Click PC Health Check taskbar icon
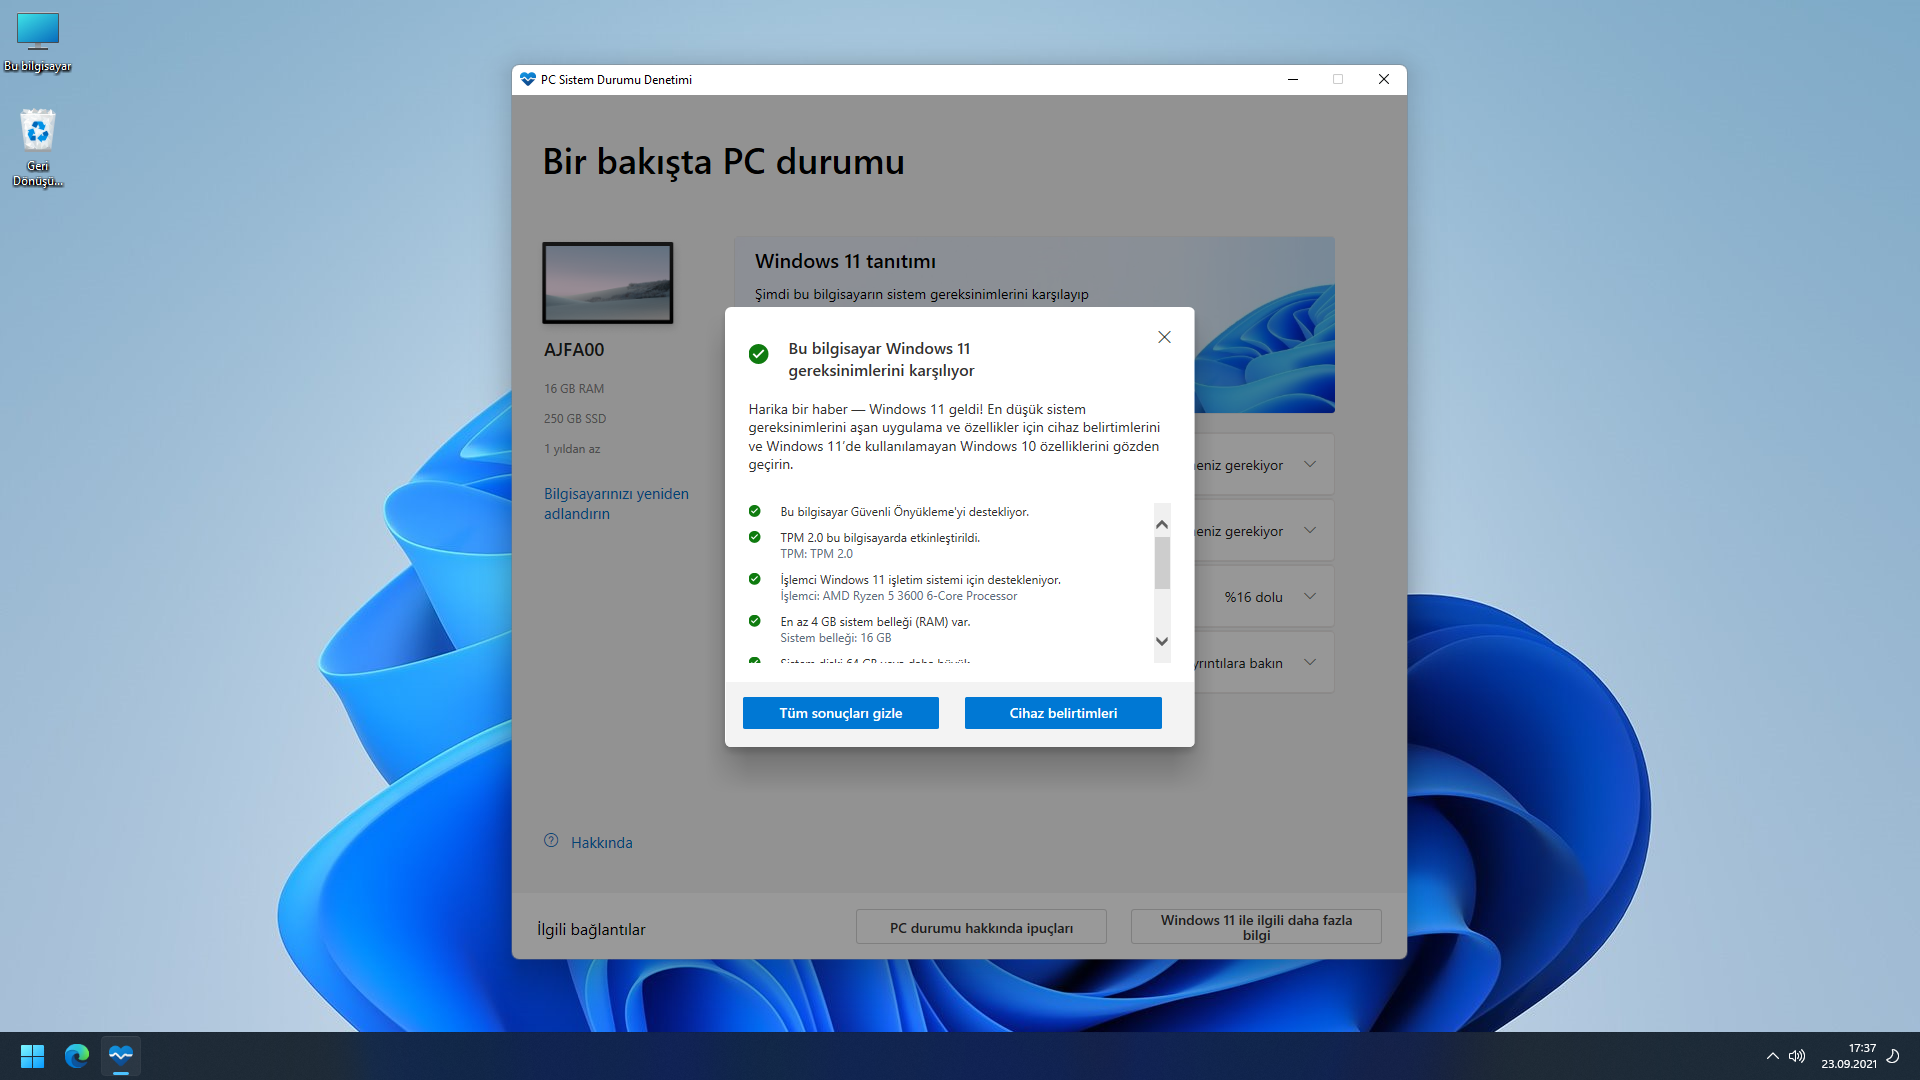 coord(121,1056)
